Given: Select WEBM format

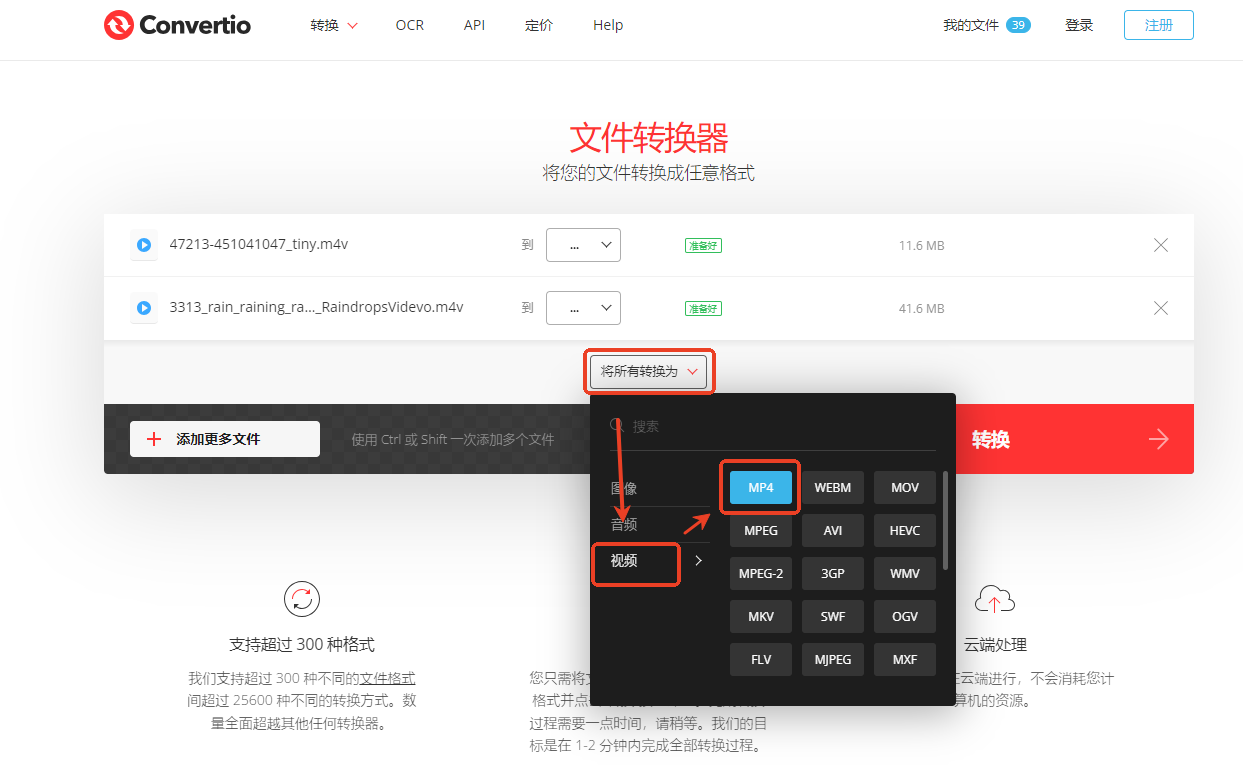Looking at the screenshot, I should pos(832,487).
